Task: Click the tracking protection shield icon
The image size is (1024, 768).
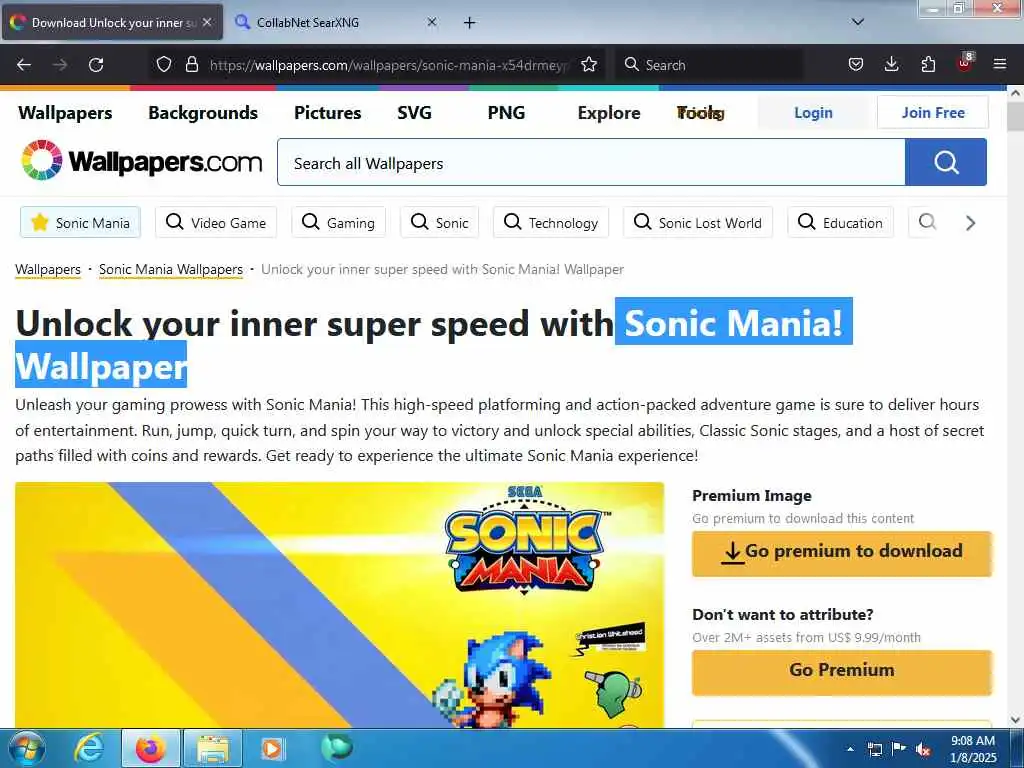Action: 164,64
